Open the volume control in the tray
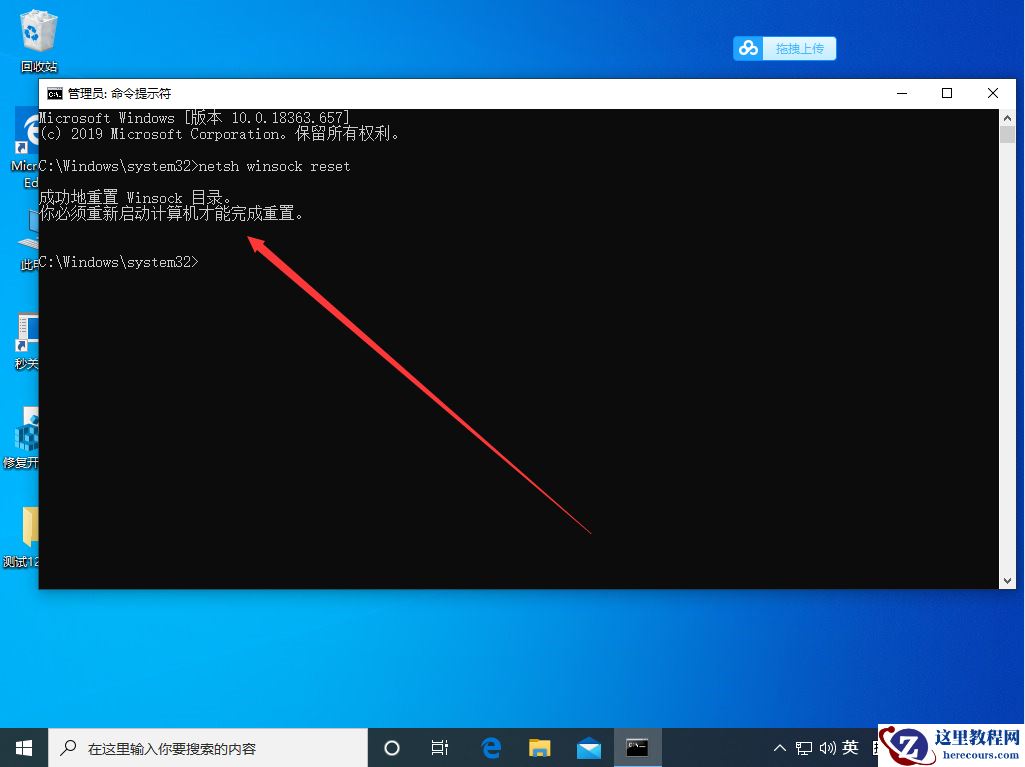 pos(826,747)
